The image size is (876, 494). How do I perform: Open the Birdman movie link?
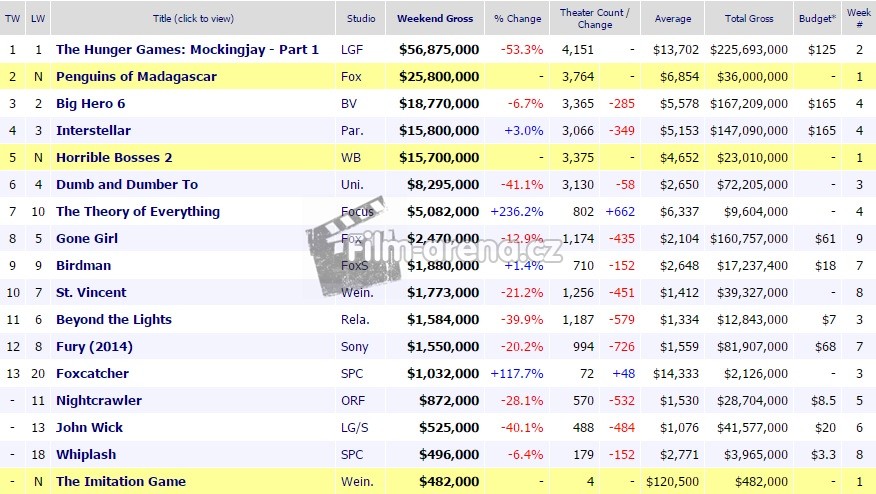(84, 265)
